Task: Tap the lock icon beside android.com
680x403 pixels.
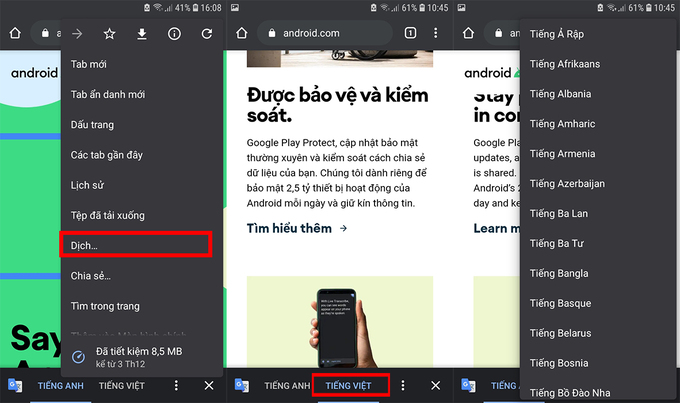Action: tap(272, 33)
